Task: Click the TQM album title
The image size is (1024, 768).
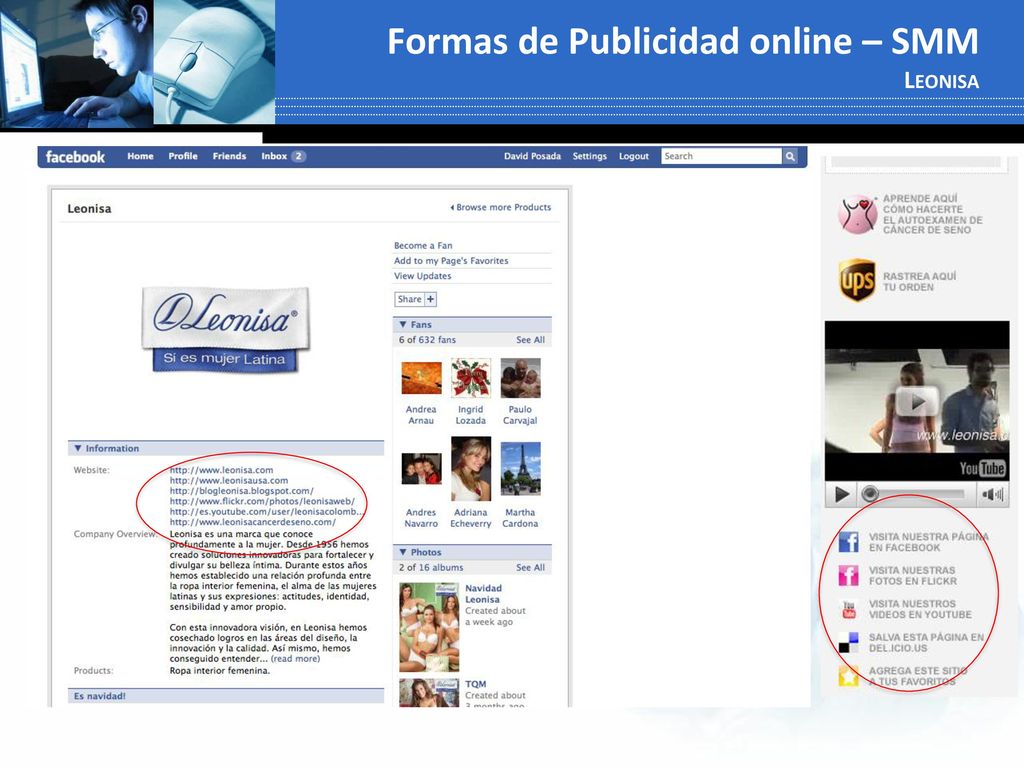Action: pos(475,684)
